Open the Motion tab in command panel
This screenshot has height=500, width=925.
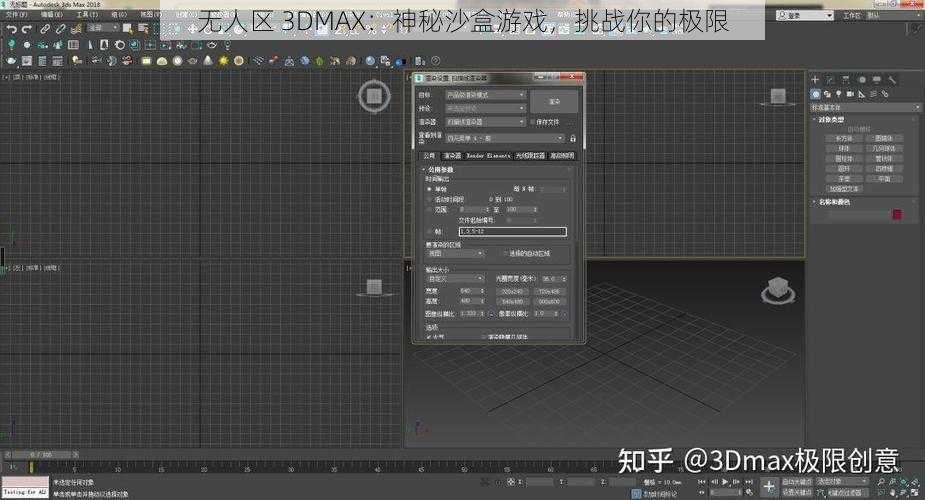[862, 80]
